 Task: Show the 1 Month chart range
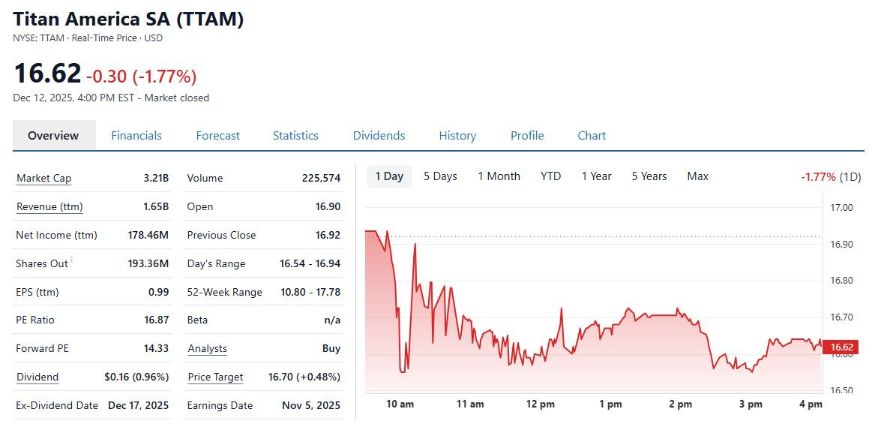(x=498, y=177)
